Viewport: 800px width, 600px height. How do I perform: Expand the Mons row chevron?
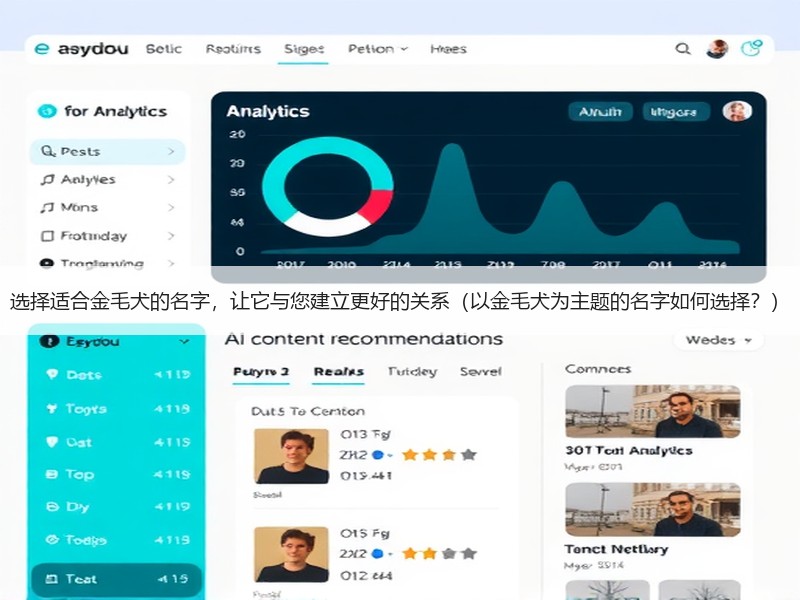click(171, 208)
